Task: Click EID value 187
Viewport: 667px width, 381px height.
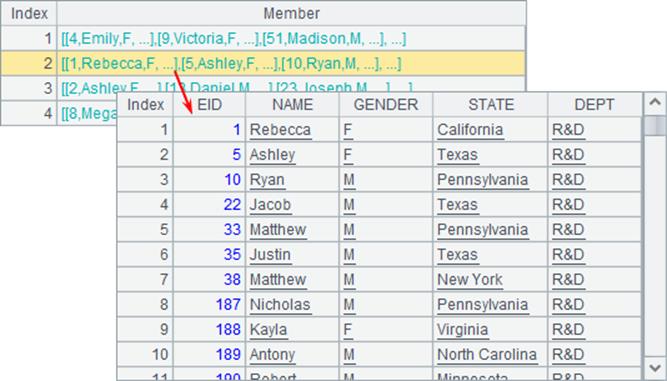Action: pyautogui.click(x=228, y=304)
